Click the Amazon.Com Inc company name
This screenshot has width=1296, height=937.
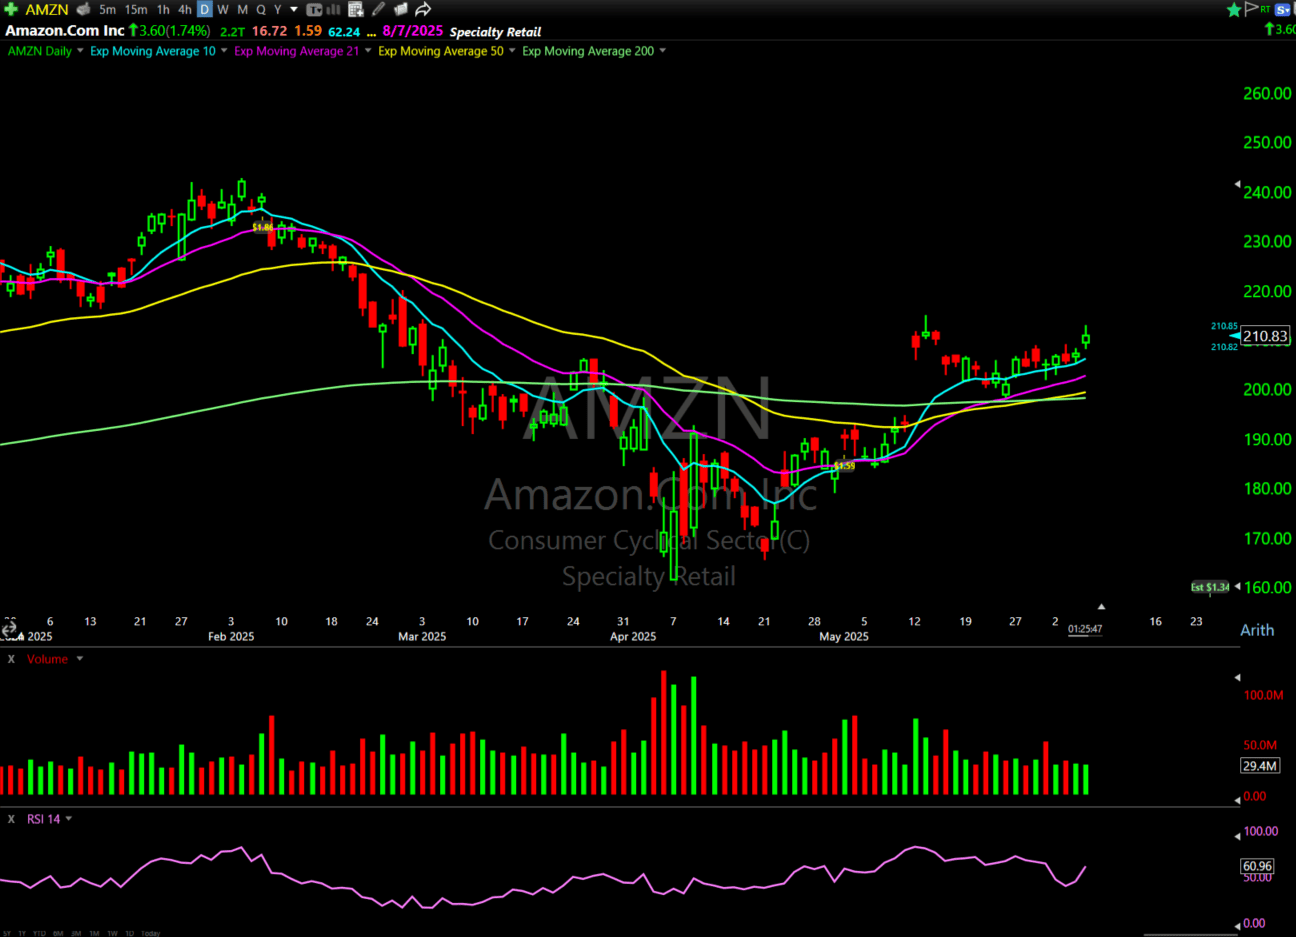tap(65, 31)
